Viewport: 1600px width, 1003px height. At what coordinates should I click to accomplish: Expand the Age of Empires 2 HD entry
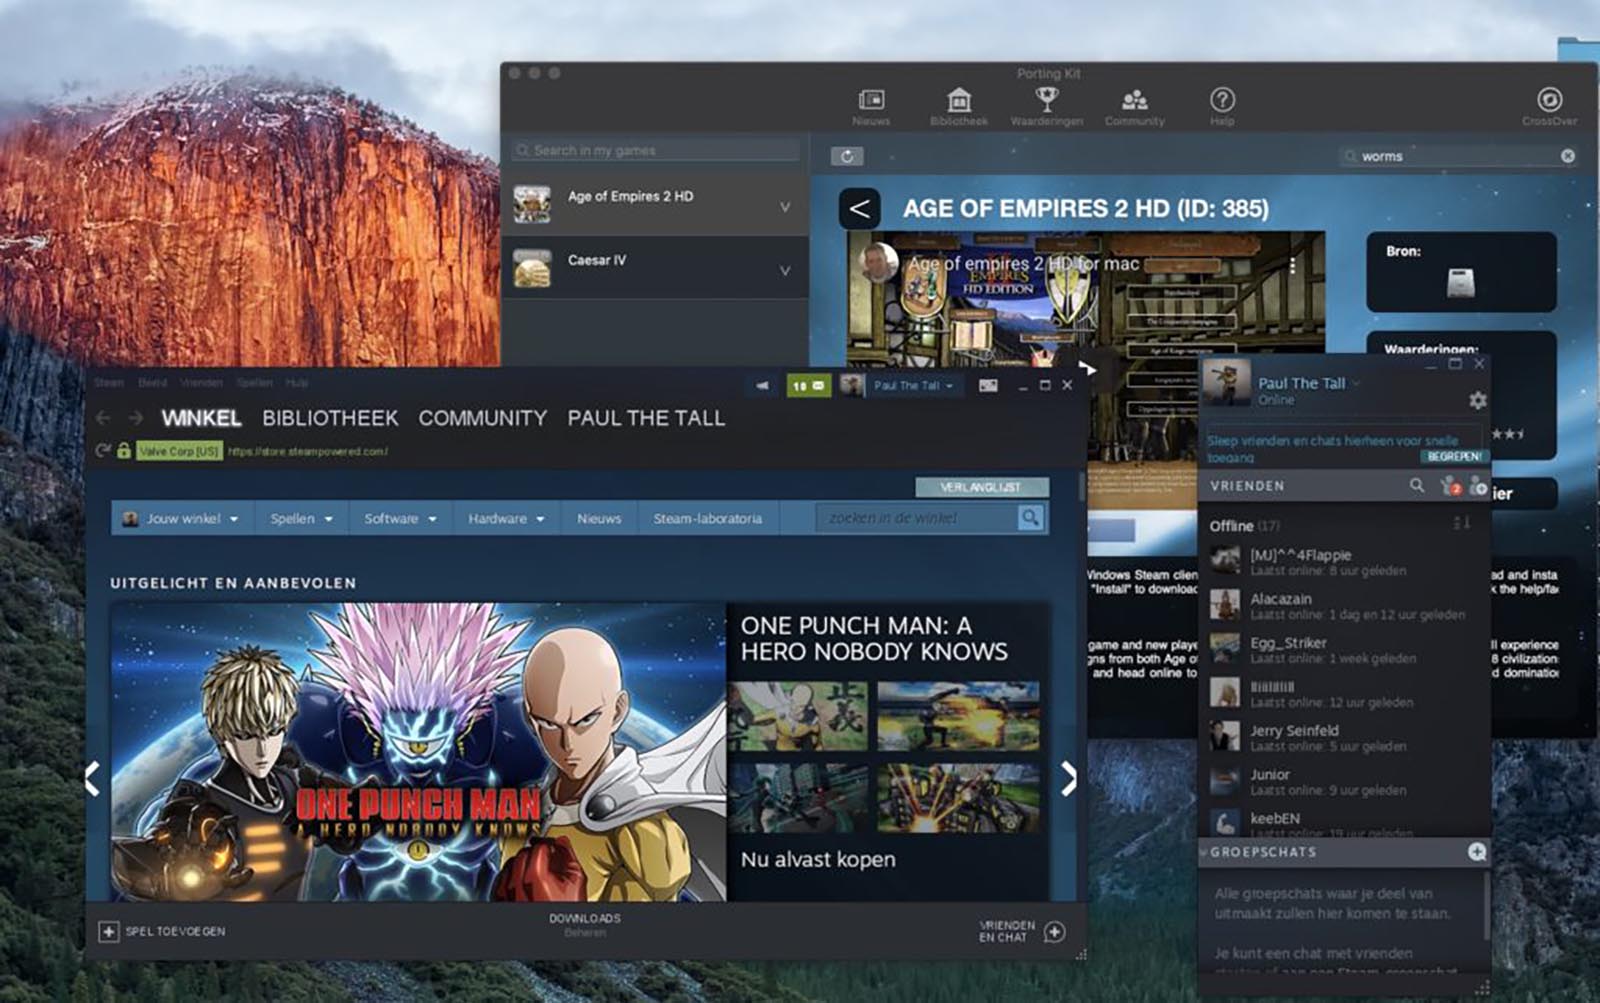785,206
